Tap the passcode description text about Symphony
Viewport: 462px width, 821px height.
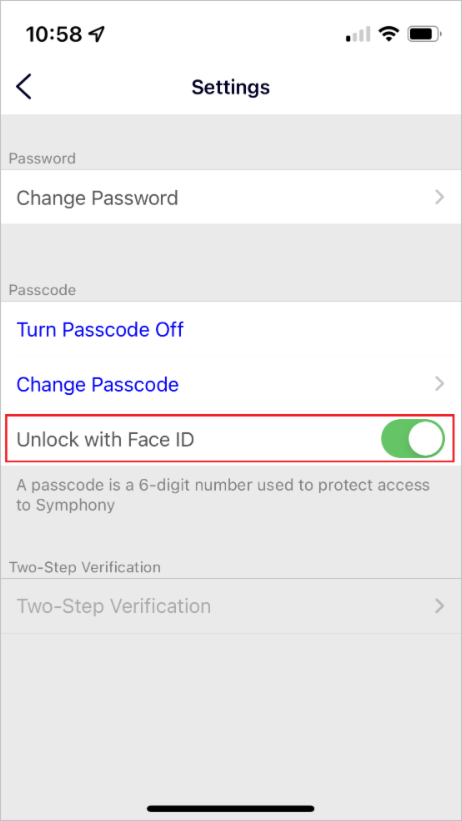(x=223, y=495)
